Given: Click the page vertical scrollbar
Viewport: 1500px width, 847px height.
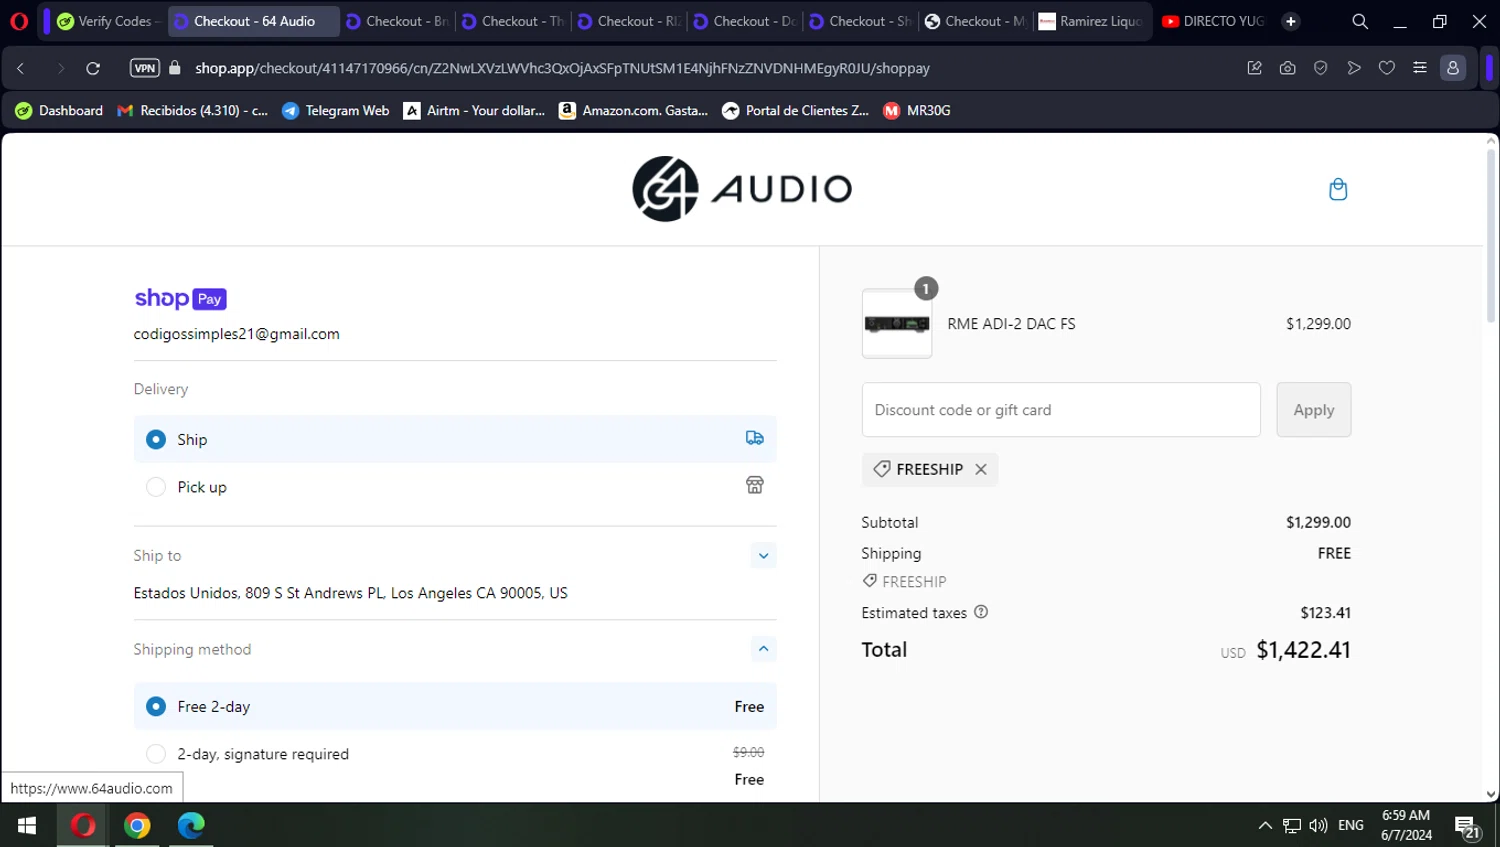Looking at the screenshot, I should click(x=1491, y=238).
